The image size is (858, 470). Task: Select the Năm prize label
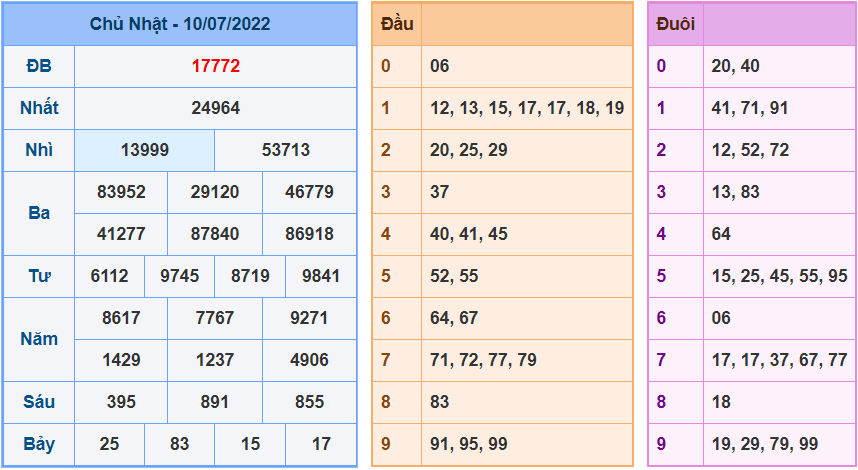39,339
